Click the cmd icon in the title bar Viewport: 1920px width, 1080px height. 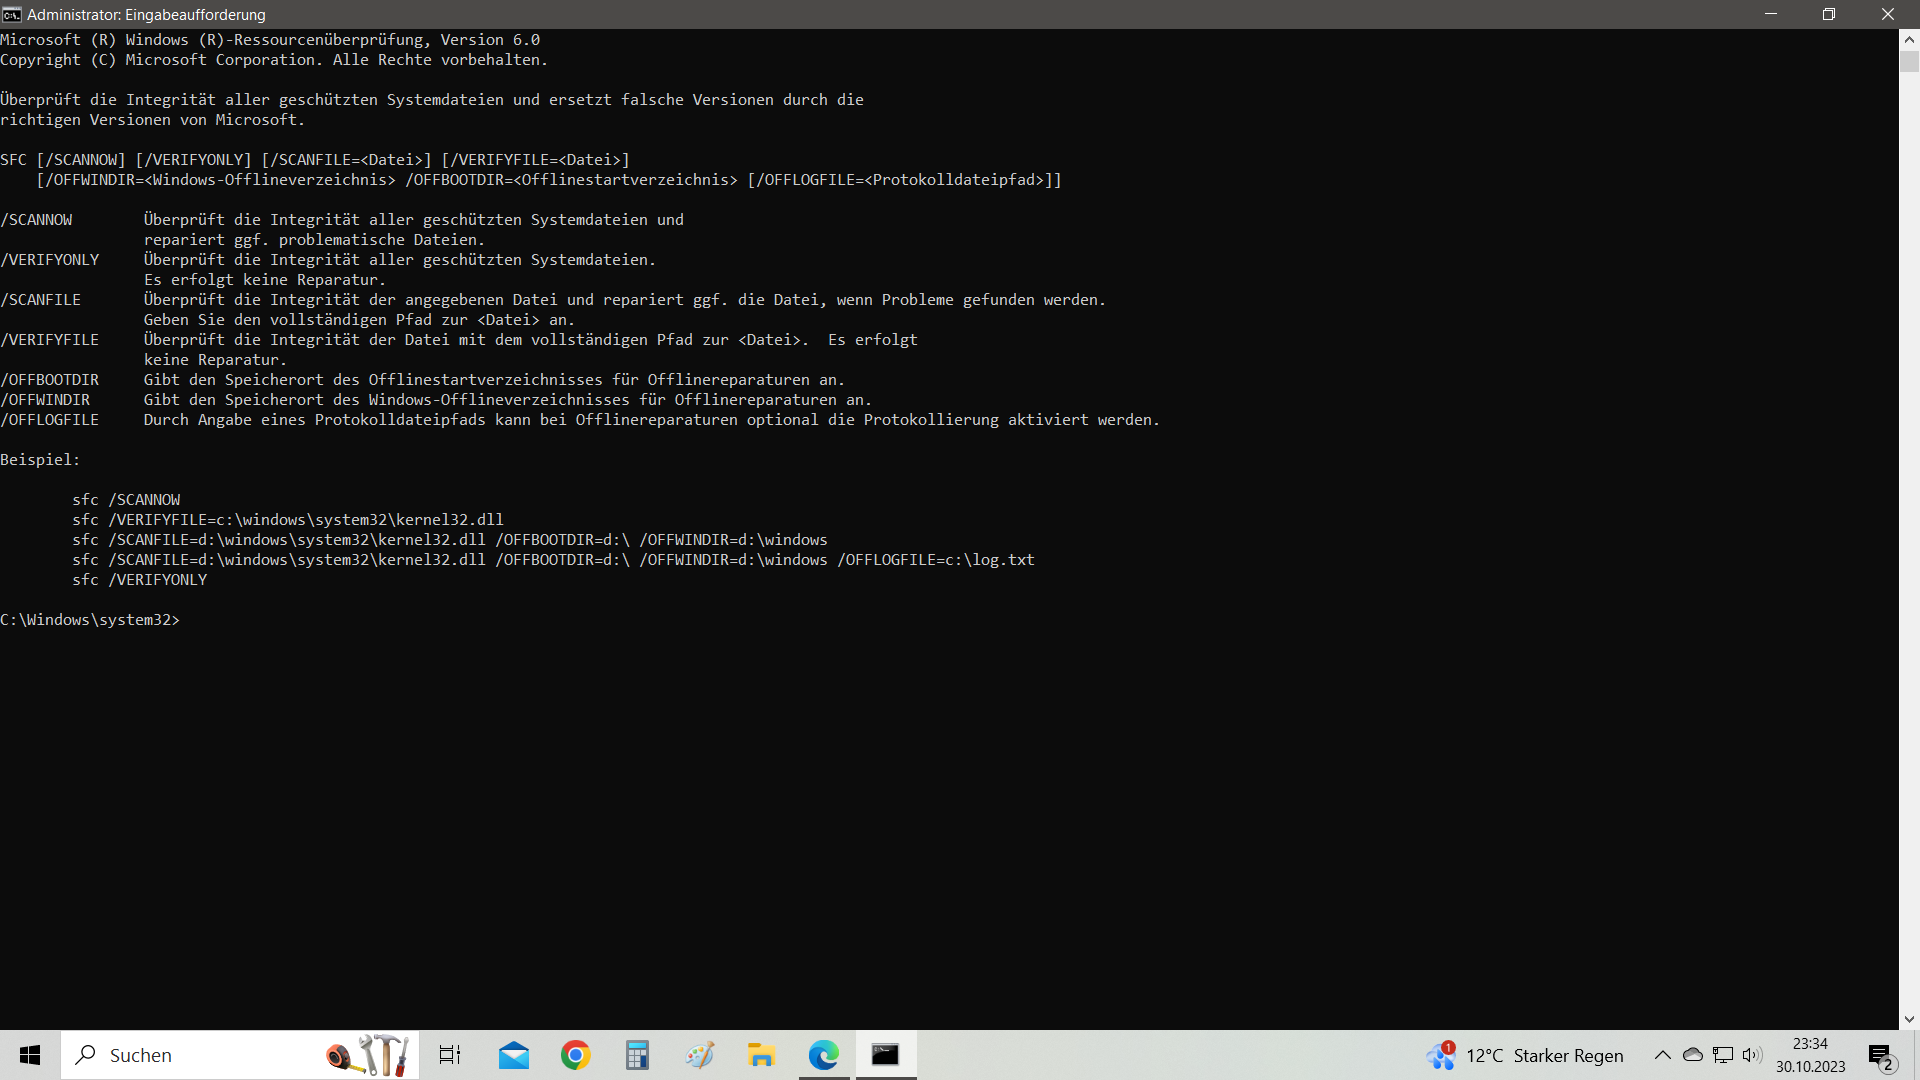(x=12, y=14)
